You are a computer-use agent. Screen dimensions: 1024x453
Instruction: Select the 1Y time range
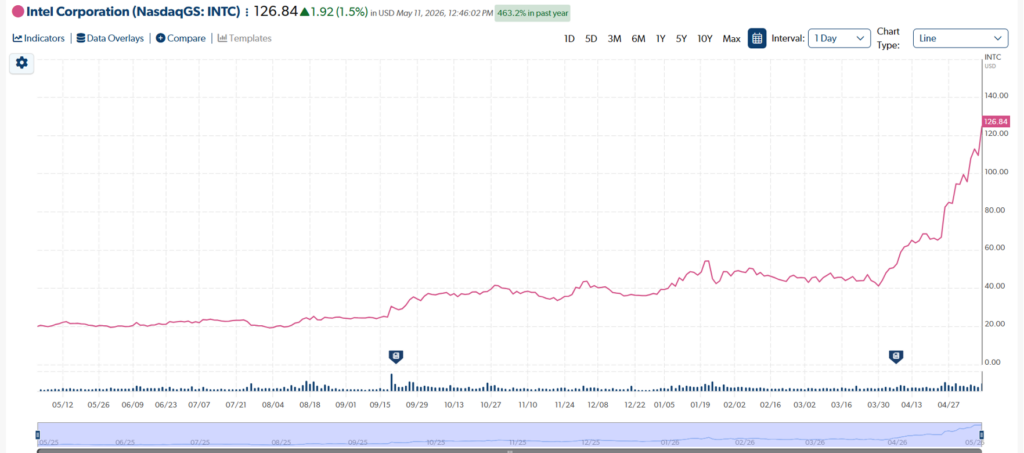660,39
